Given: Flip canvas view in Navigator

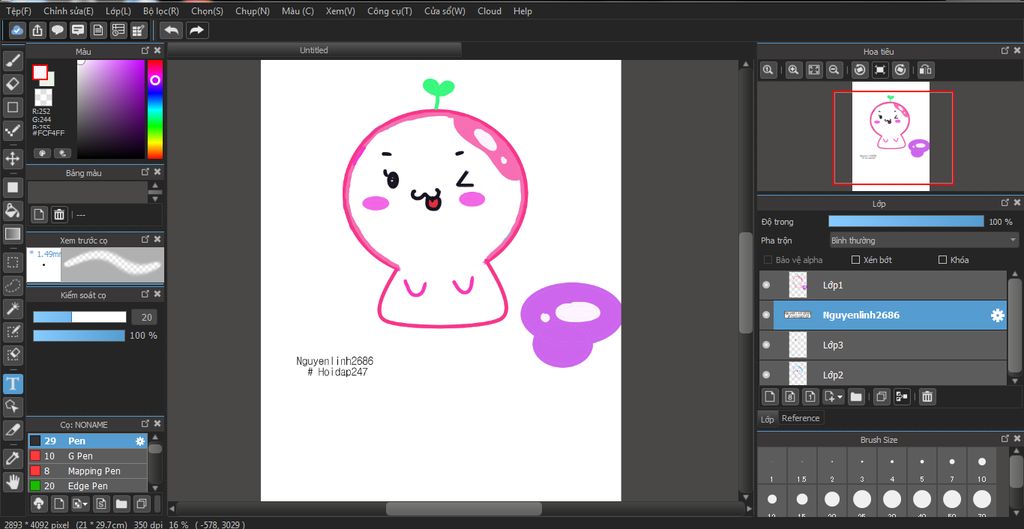Looking at the screenshot, I should (x=925, y=70).
